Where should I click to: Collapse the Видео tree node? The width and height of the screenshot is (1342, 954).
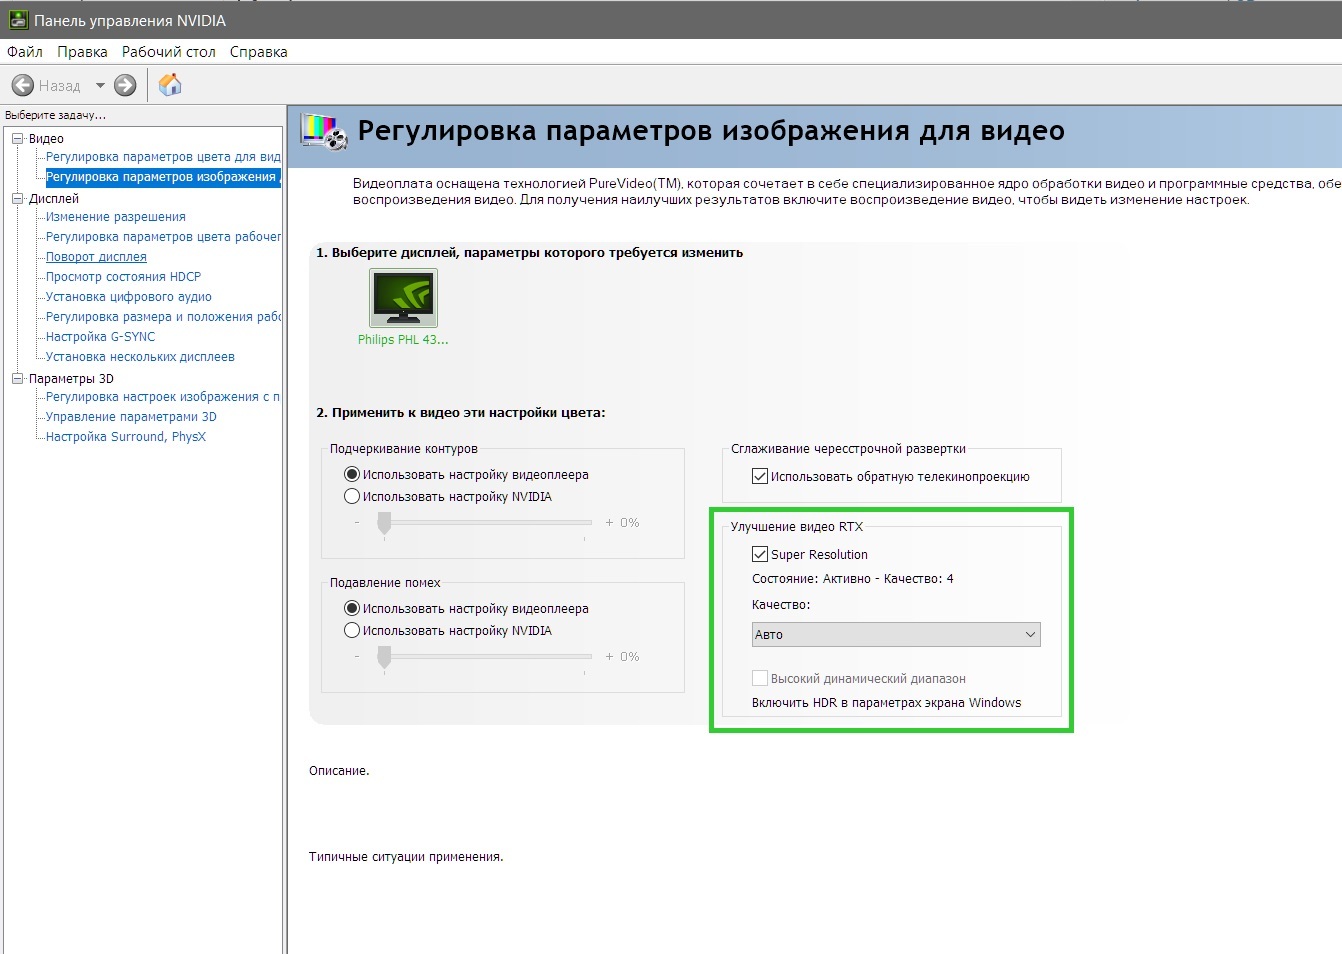coord(17,139)
